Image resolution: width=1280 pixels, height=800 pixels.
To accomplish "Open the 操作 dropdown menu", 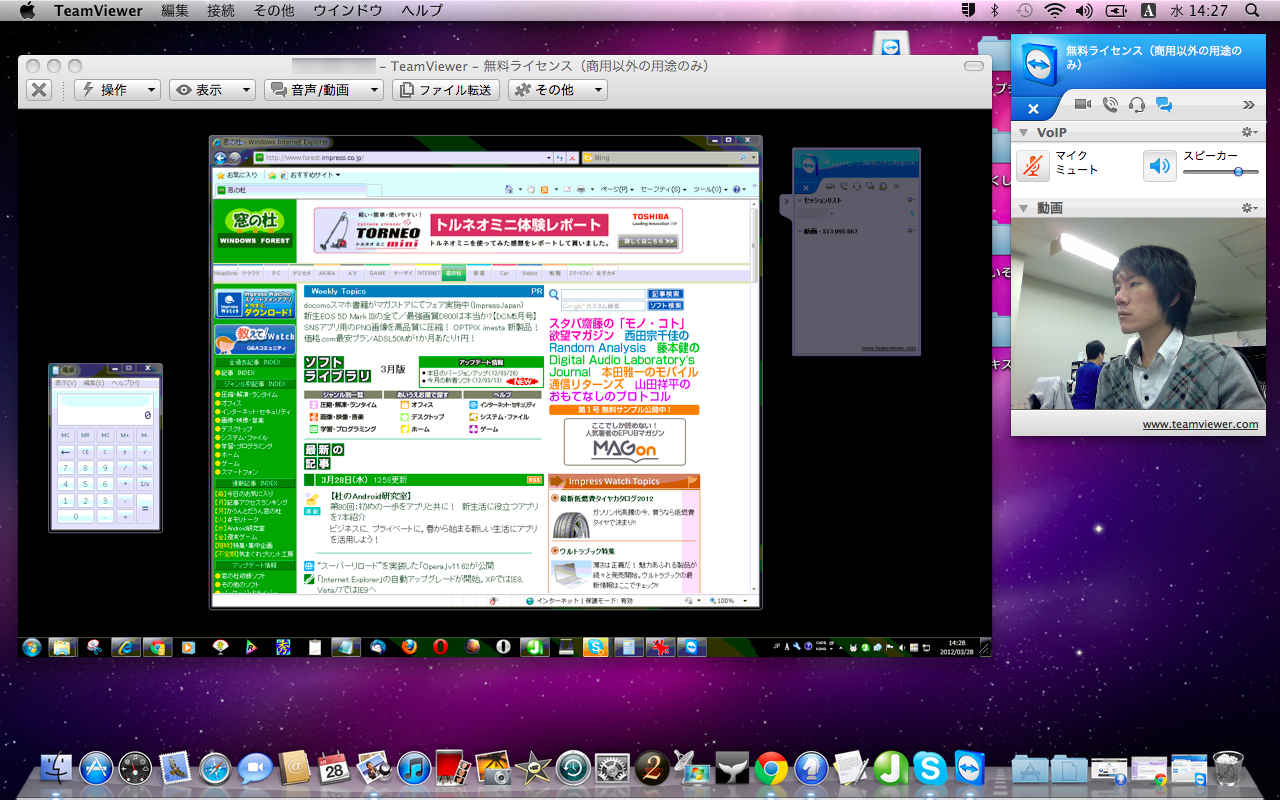I will 118,89.
